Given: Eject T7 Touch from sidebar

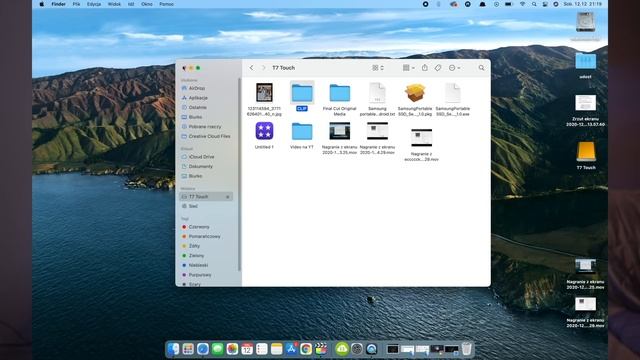Looking at the screenshot, I should [x=228, y=197].
